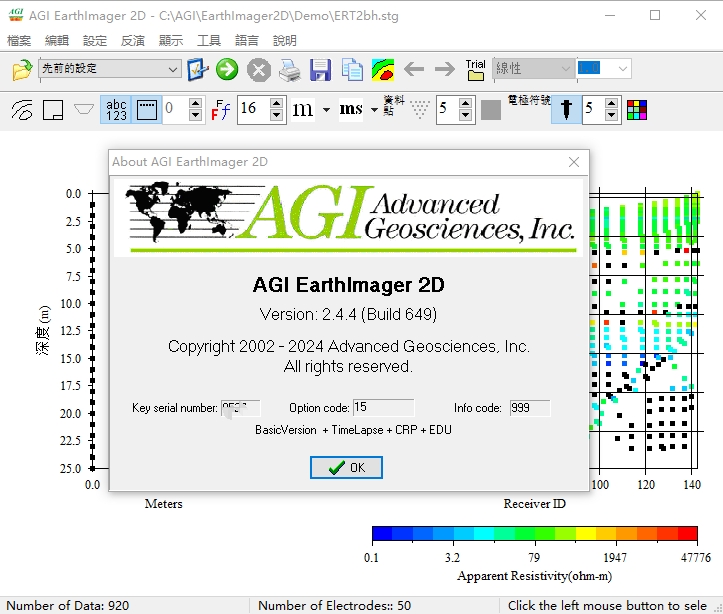Click the gray square swatch
The height and width of the screenshot is (614, 723).
[x=491, y=110]
